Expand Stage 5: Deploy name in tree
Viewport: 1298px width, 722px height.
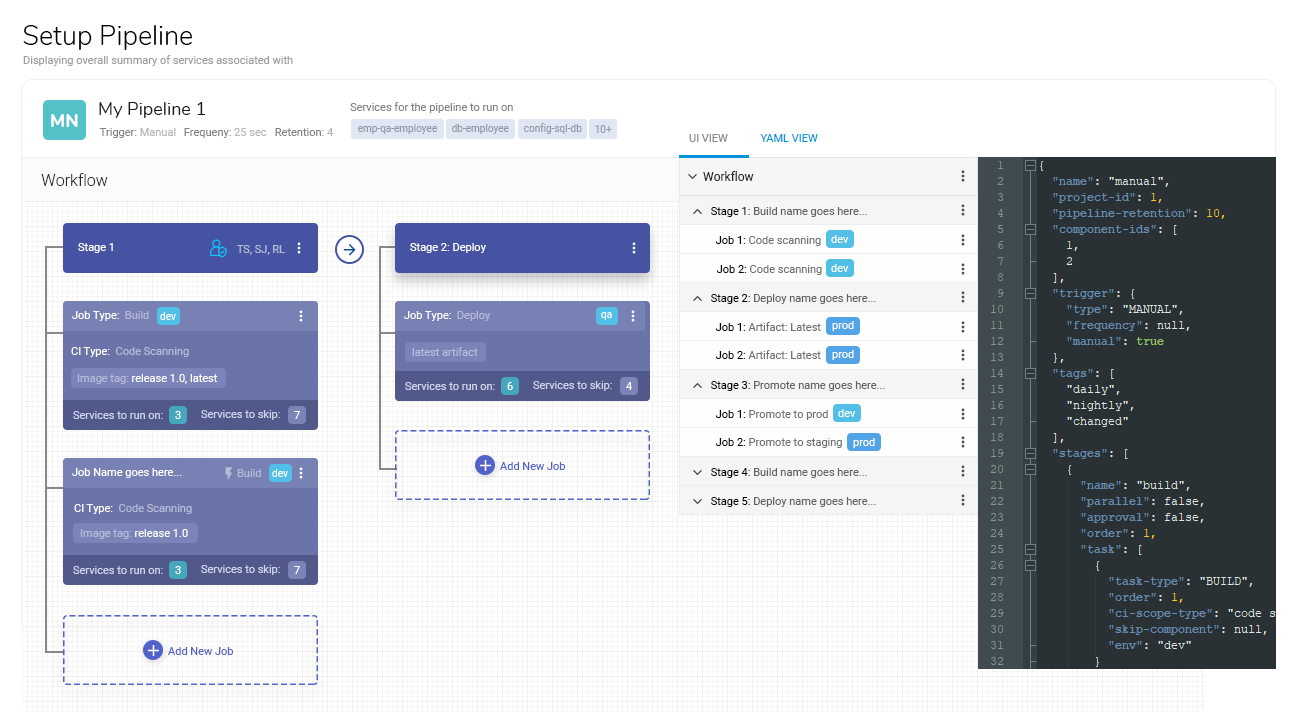click(x=698, y=501)
